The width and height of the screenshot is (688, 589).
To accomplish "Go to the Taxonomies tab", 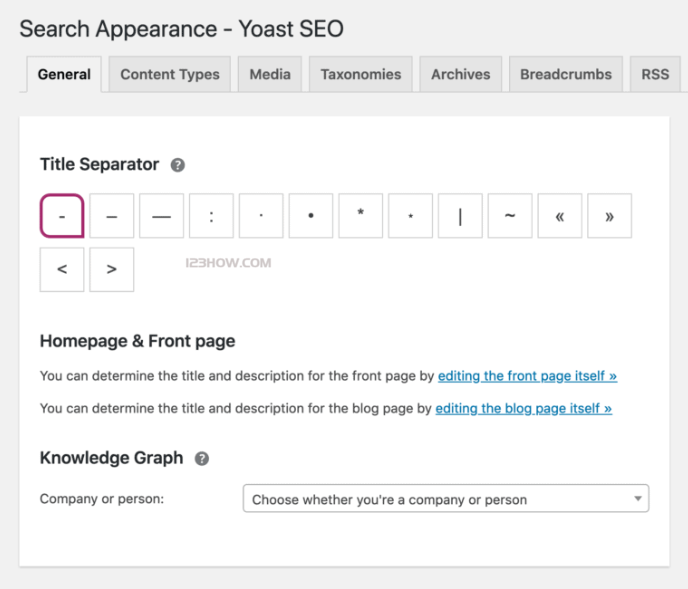I will [361, 74].
